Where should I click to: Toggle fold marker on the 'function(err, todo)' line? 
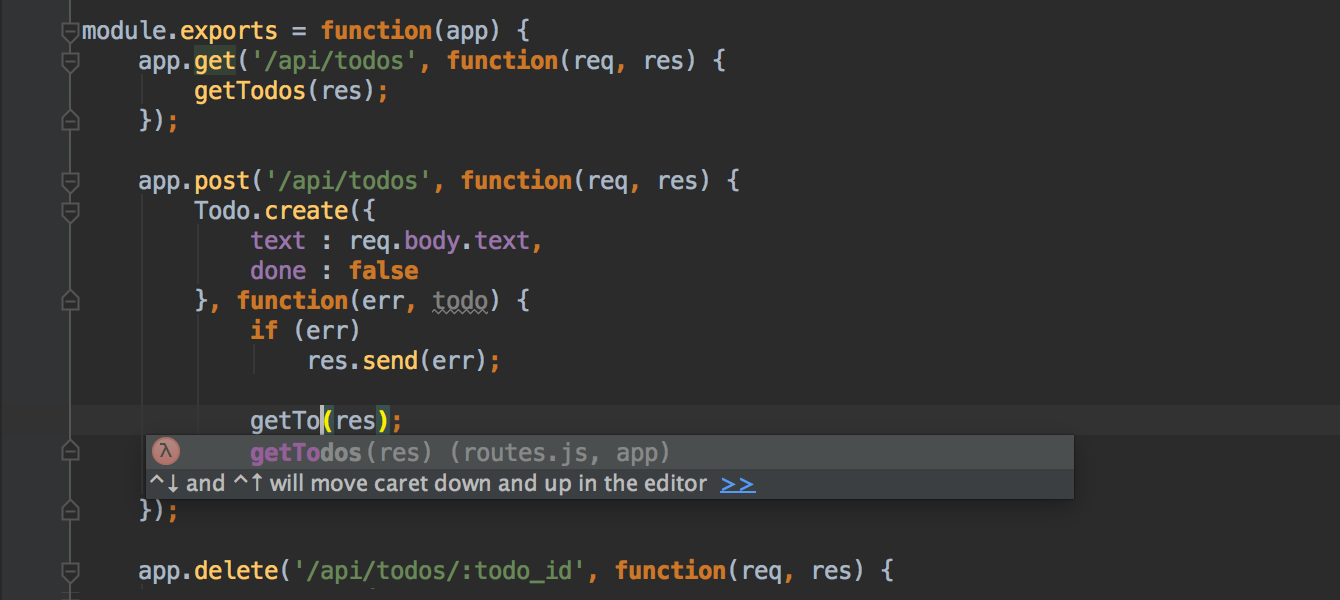click(x=70, y=301)
